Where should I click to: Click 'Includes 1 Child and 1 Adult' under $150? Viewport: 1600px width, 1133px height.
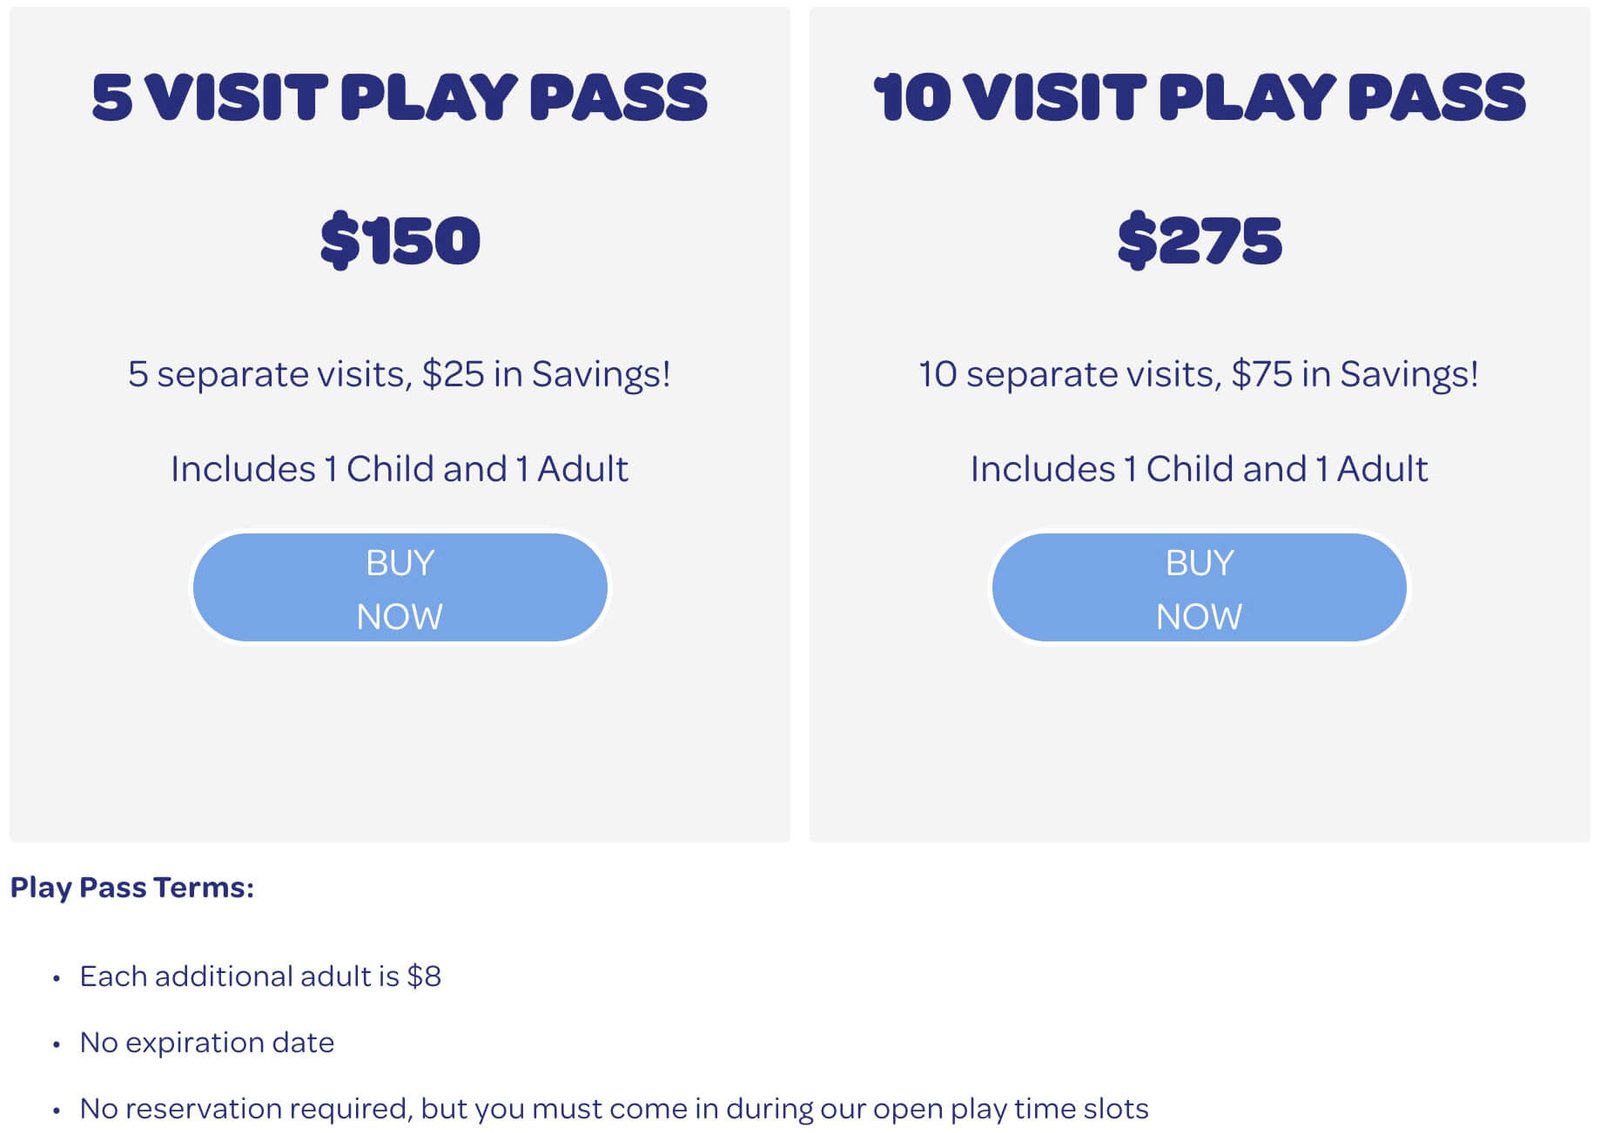pos(399,469)
